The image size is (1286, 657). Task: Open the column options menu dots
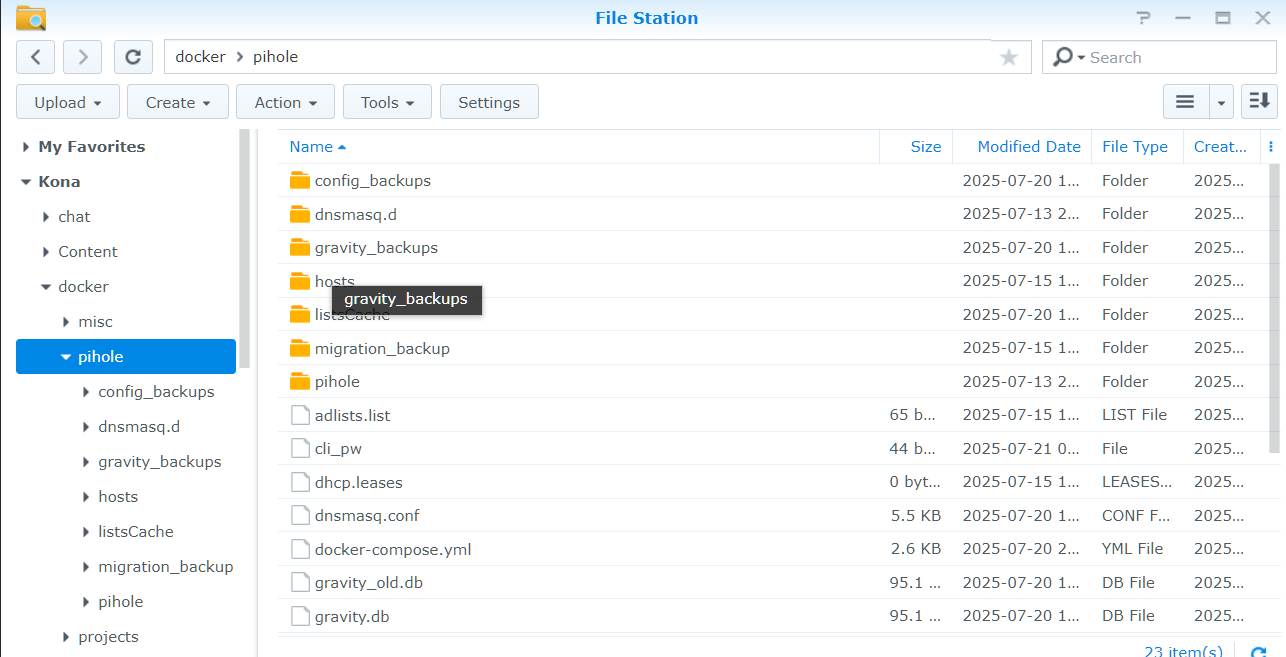pos(1270,147)
